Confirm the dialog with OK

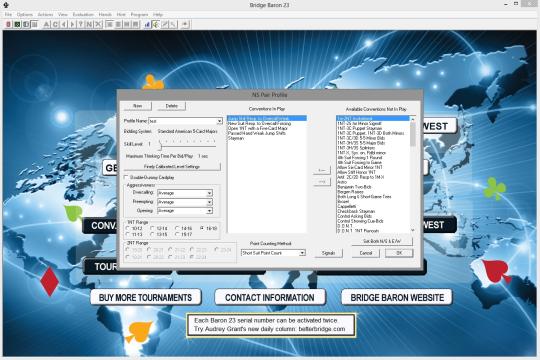point(399,253)
